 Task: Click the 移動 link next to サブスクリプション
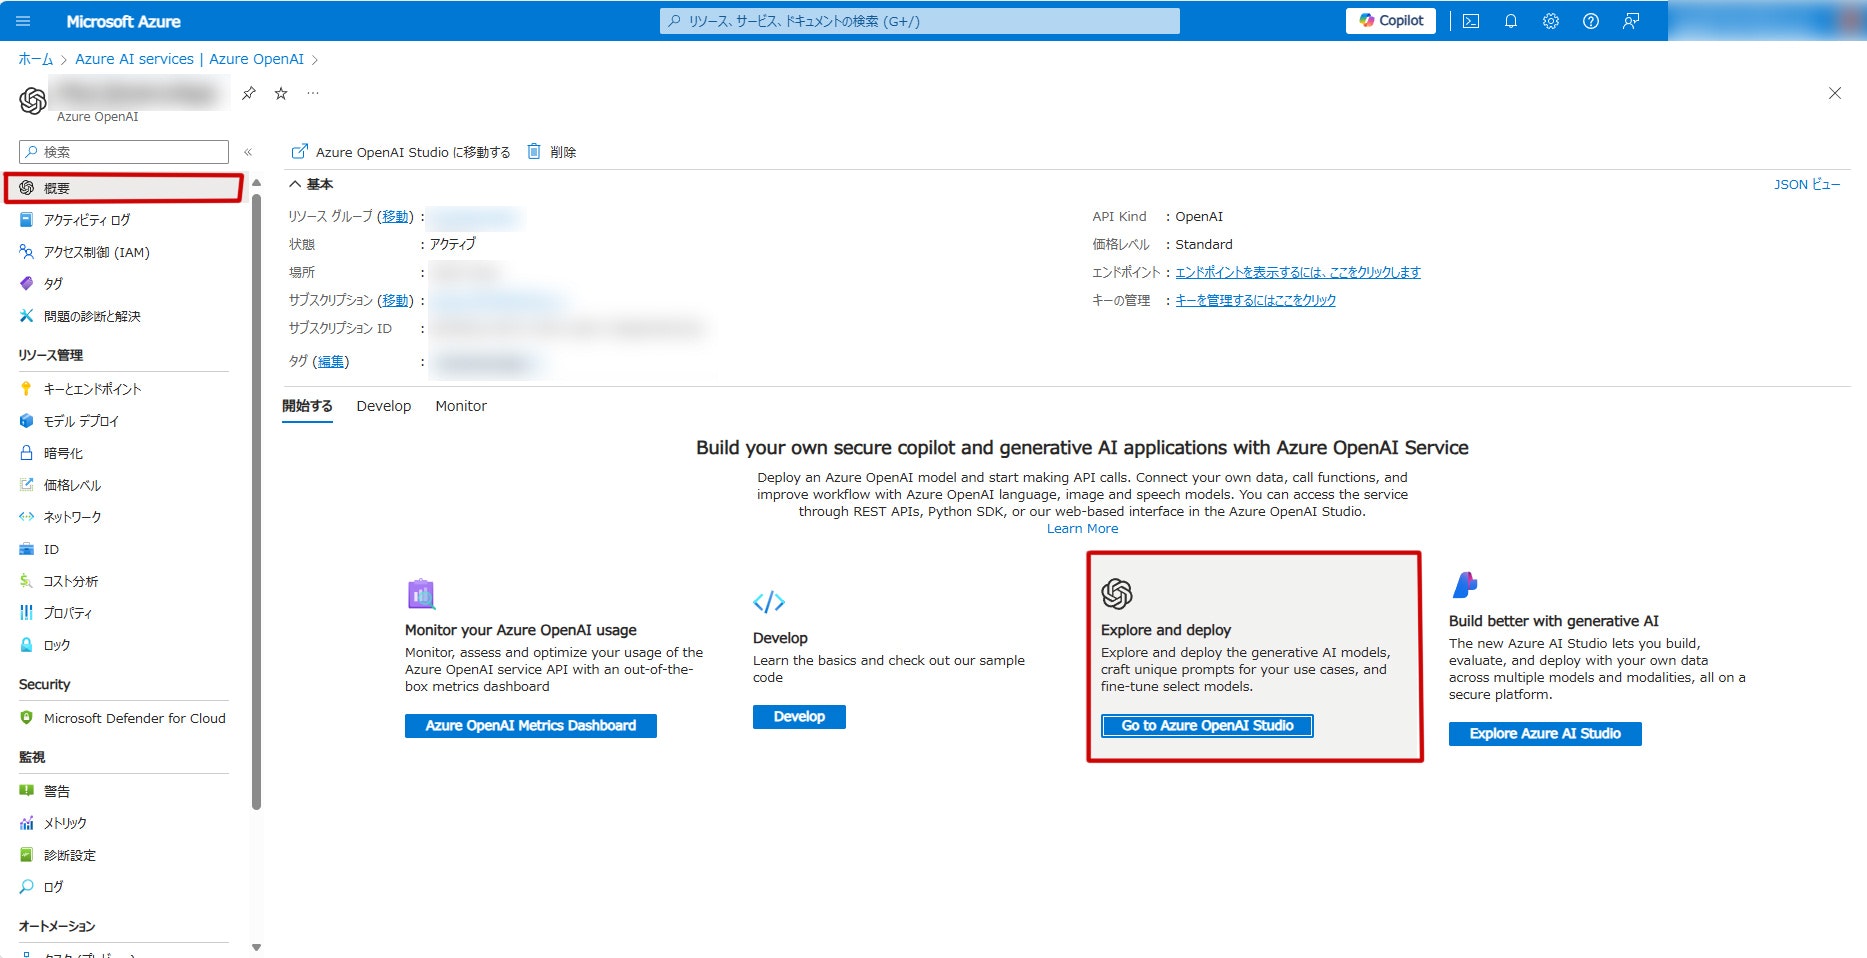[395, 300]
